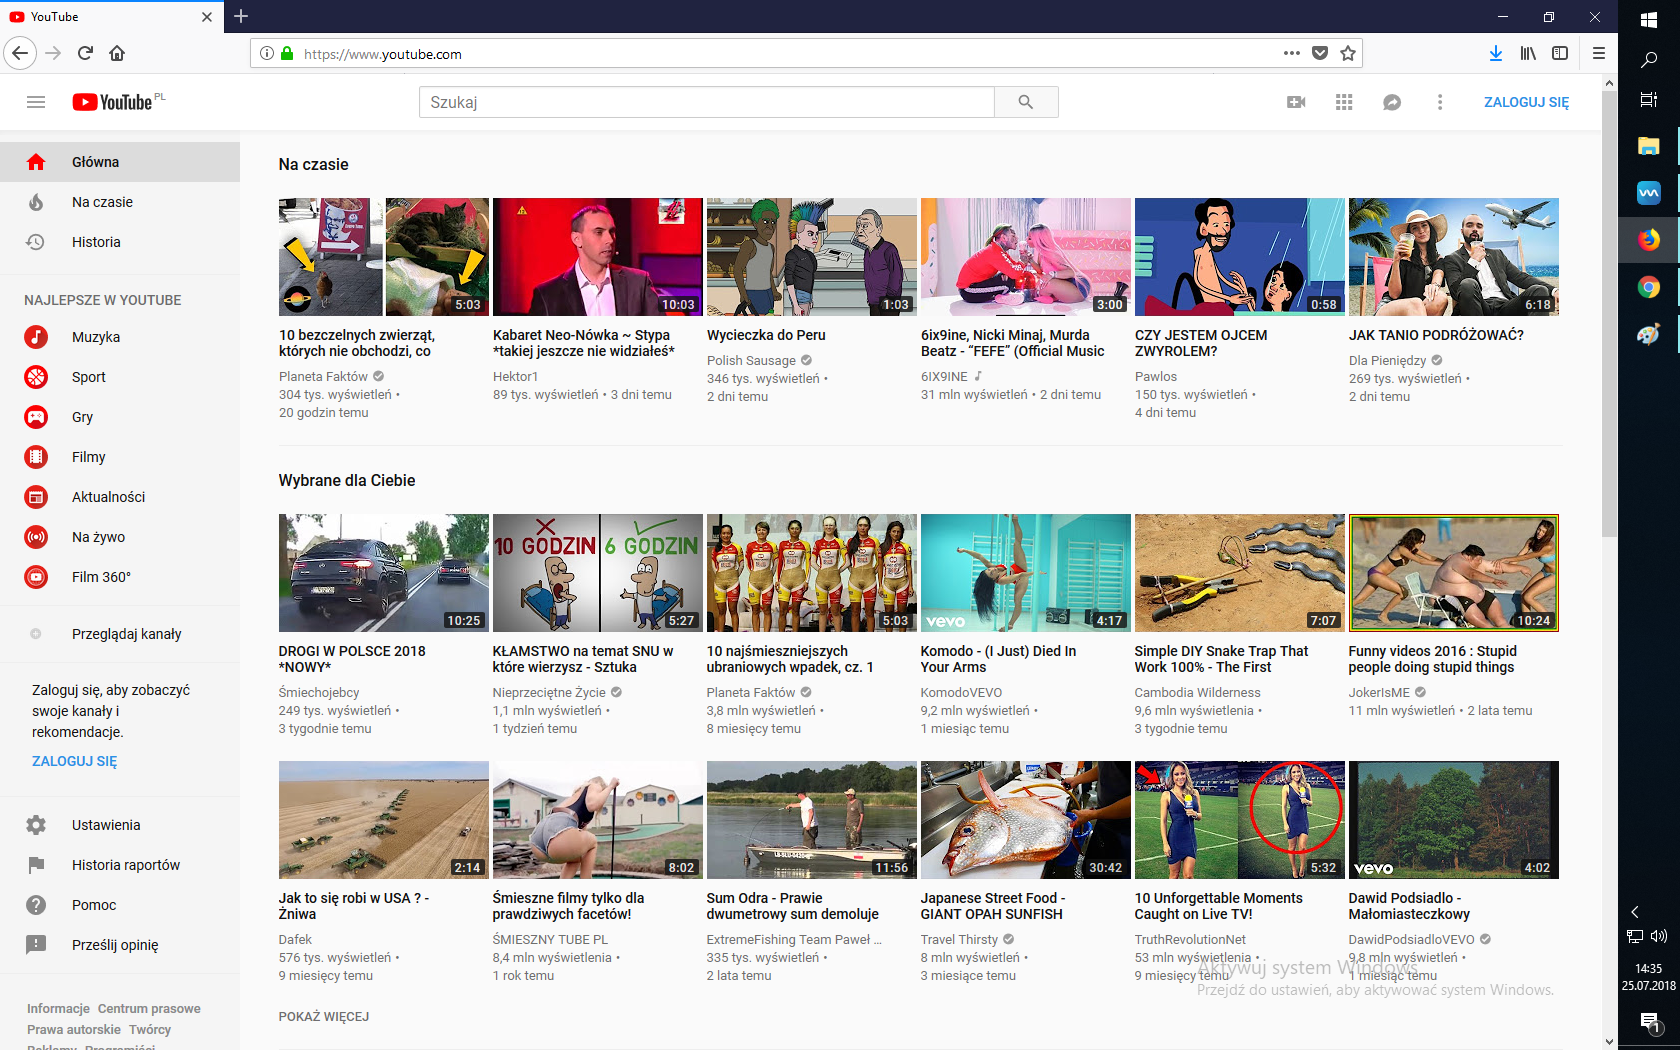Open the Muzyka channel
This screenshot has width=1680, height=1050.
coord(120,337)
